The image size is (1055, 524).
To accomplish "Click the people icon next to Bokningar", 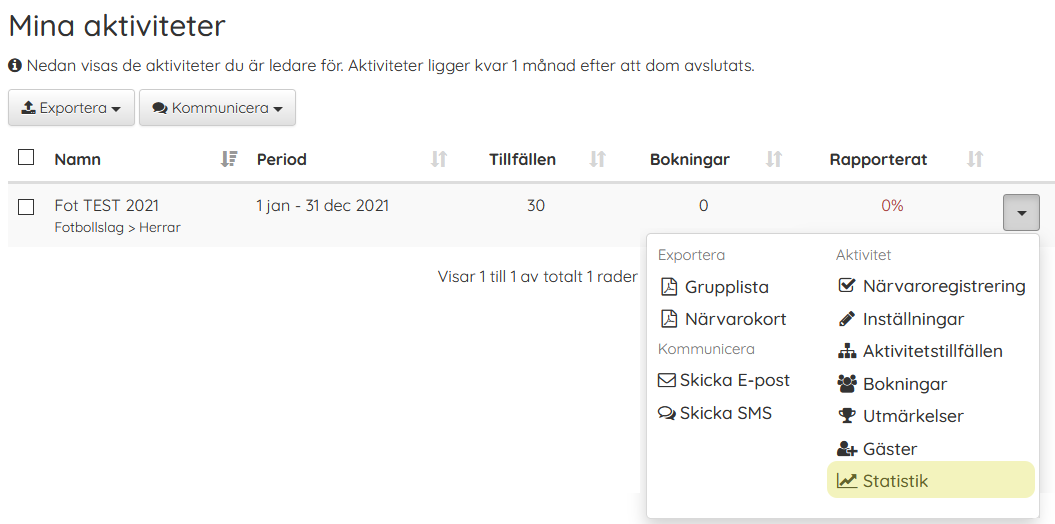I will pyautogui.click(x=846, y=384).
